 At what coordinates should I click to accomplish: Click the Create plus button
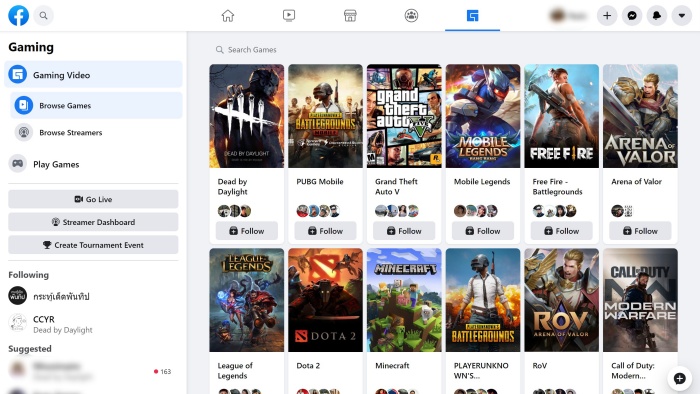point(607,16)
